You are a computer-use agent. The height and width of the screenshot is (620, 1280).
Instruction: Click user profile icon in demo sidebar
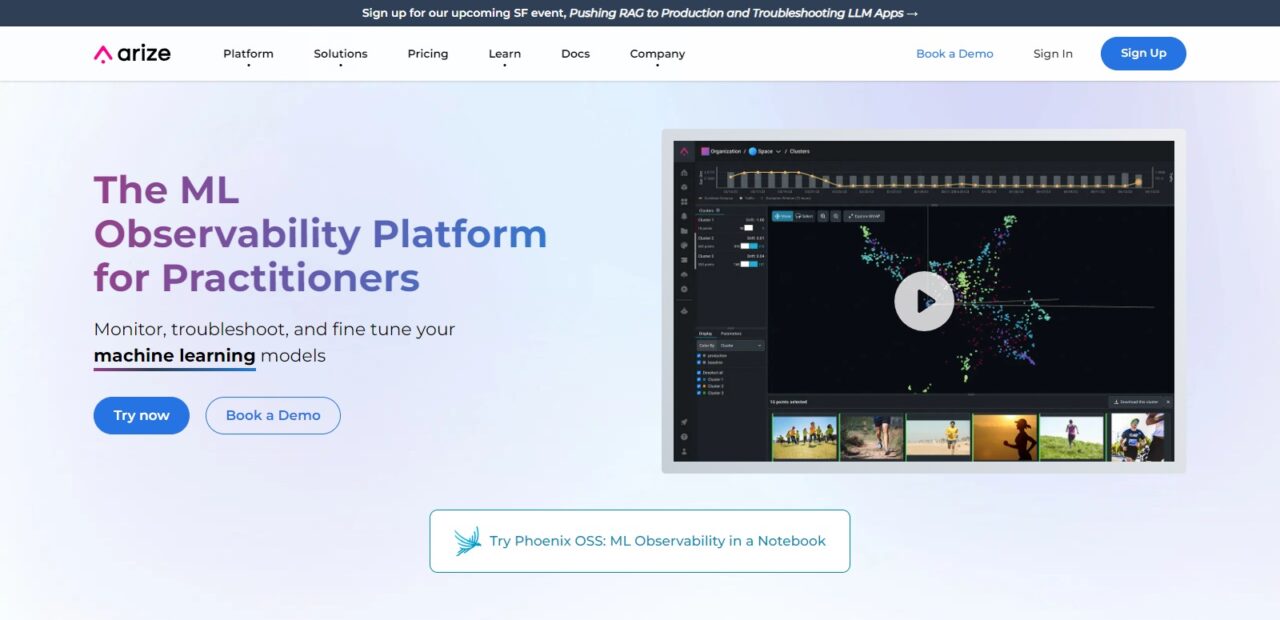(684, 451)
